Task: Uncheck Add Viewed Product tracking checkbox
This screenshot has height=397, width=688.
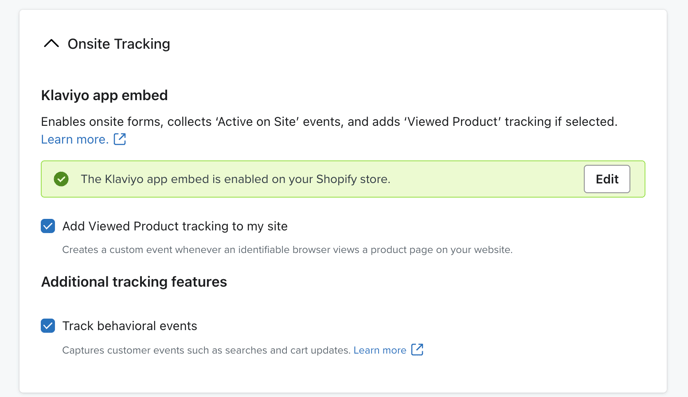Action: point(48,226)
